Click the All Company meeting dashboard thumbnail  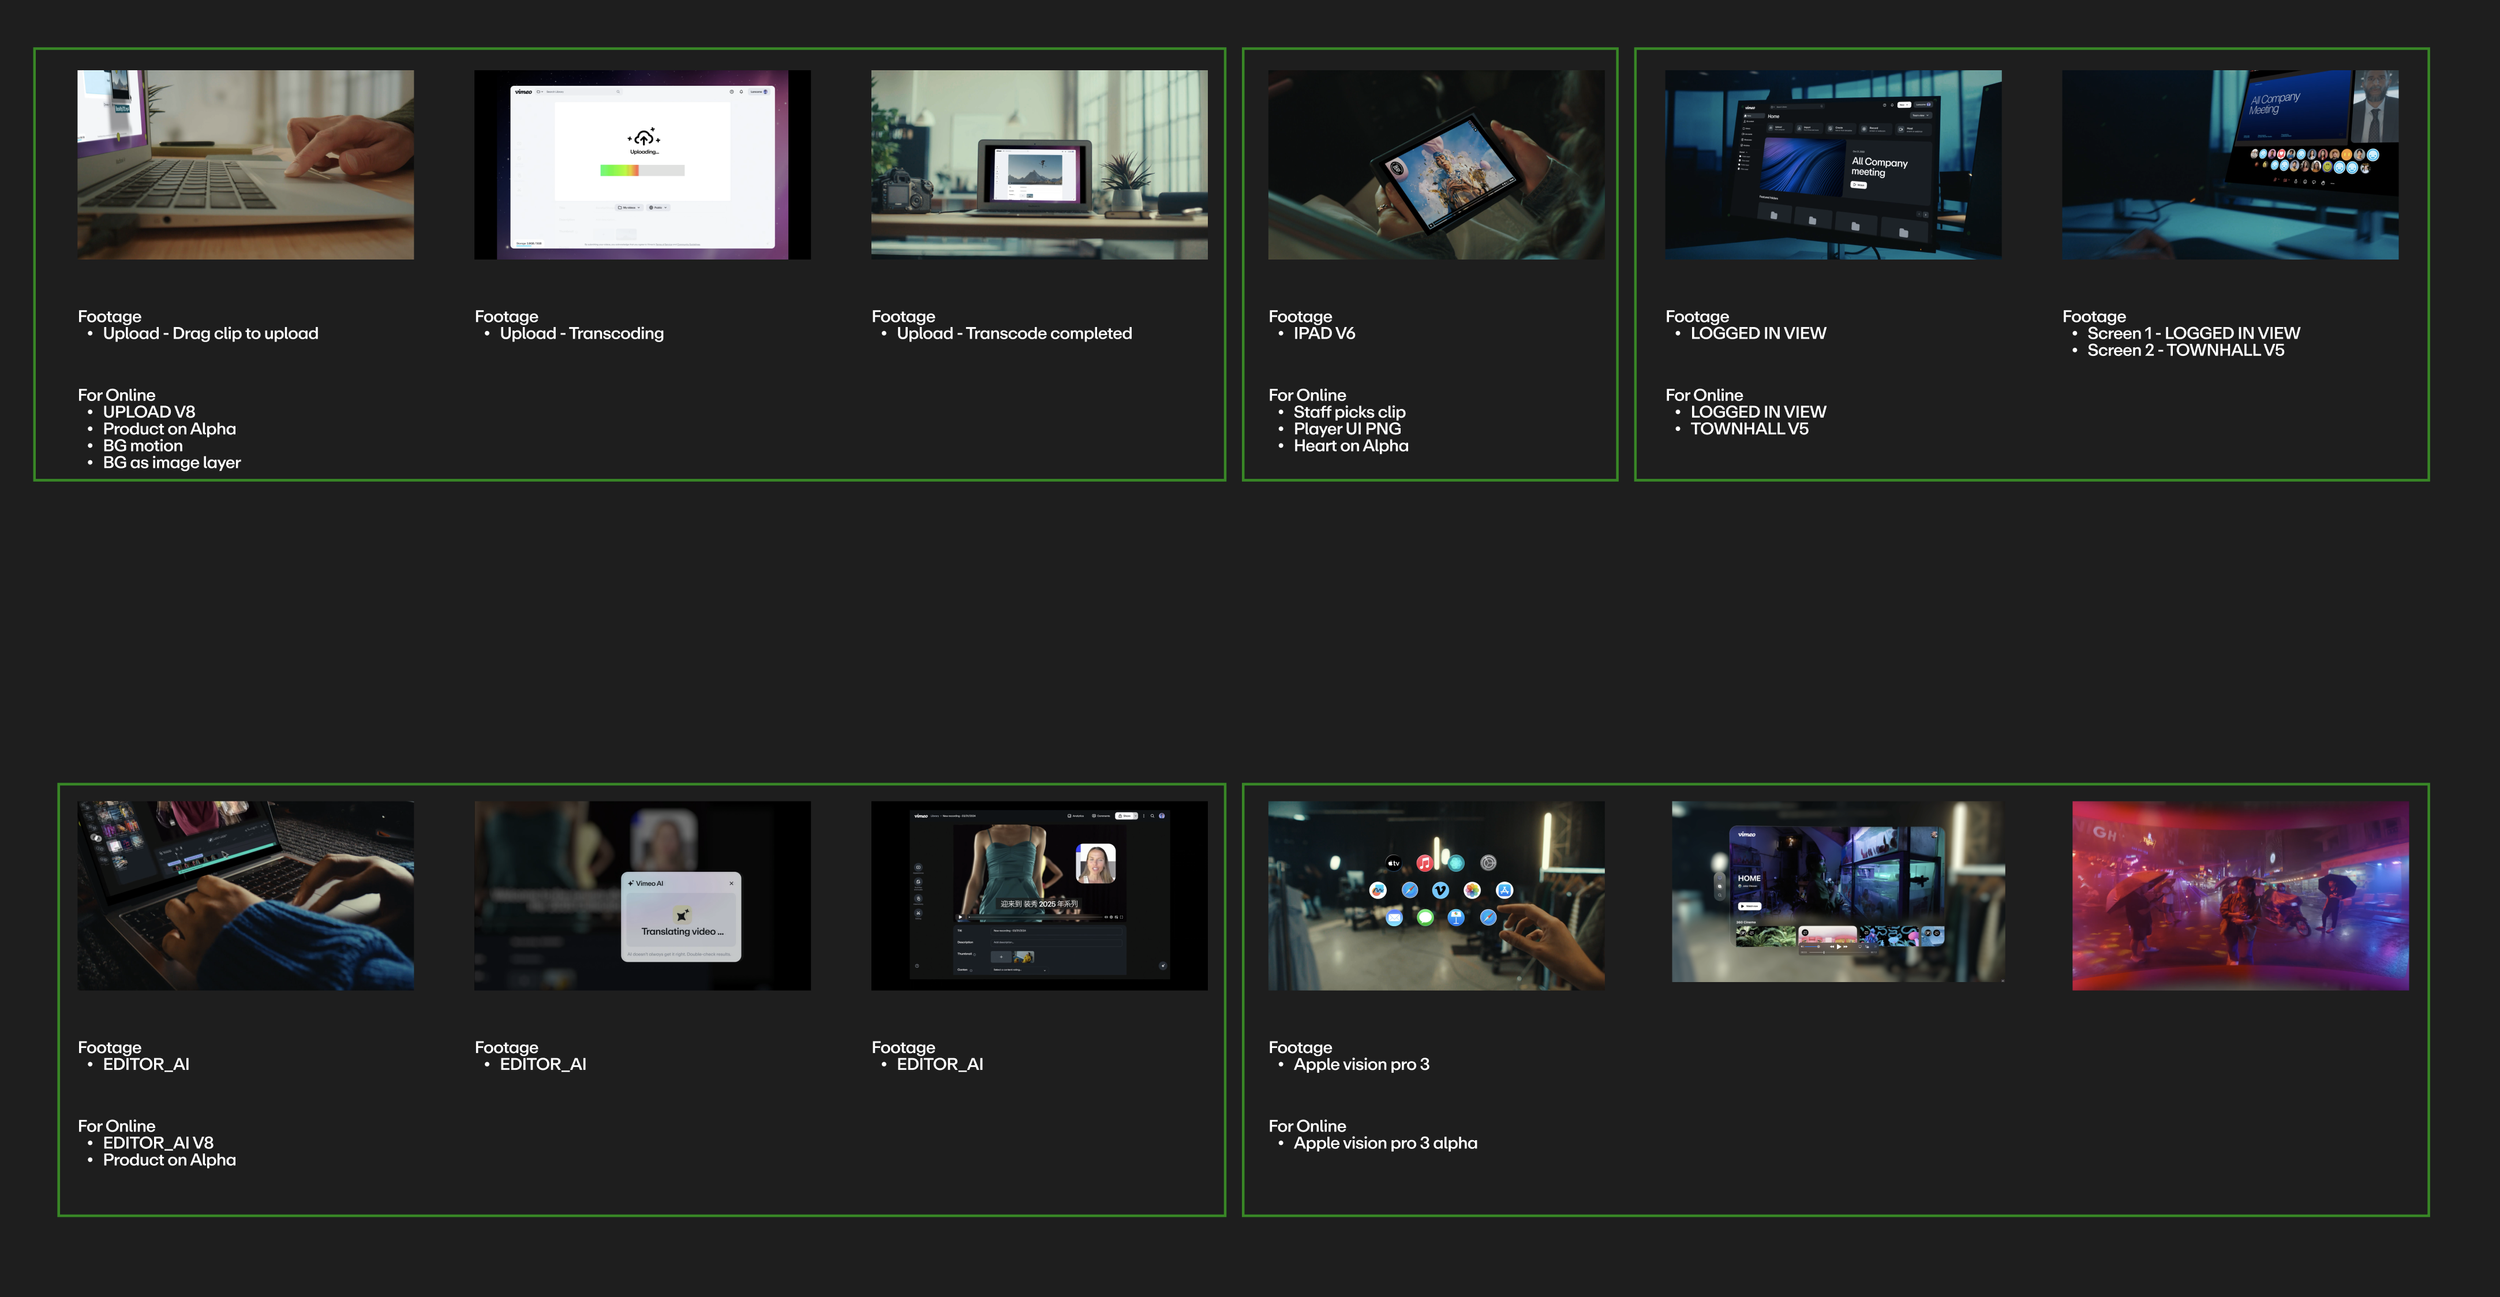pyautogui.click(x=1833, y=164)
